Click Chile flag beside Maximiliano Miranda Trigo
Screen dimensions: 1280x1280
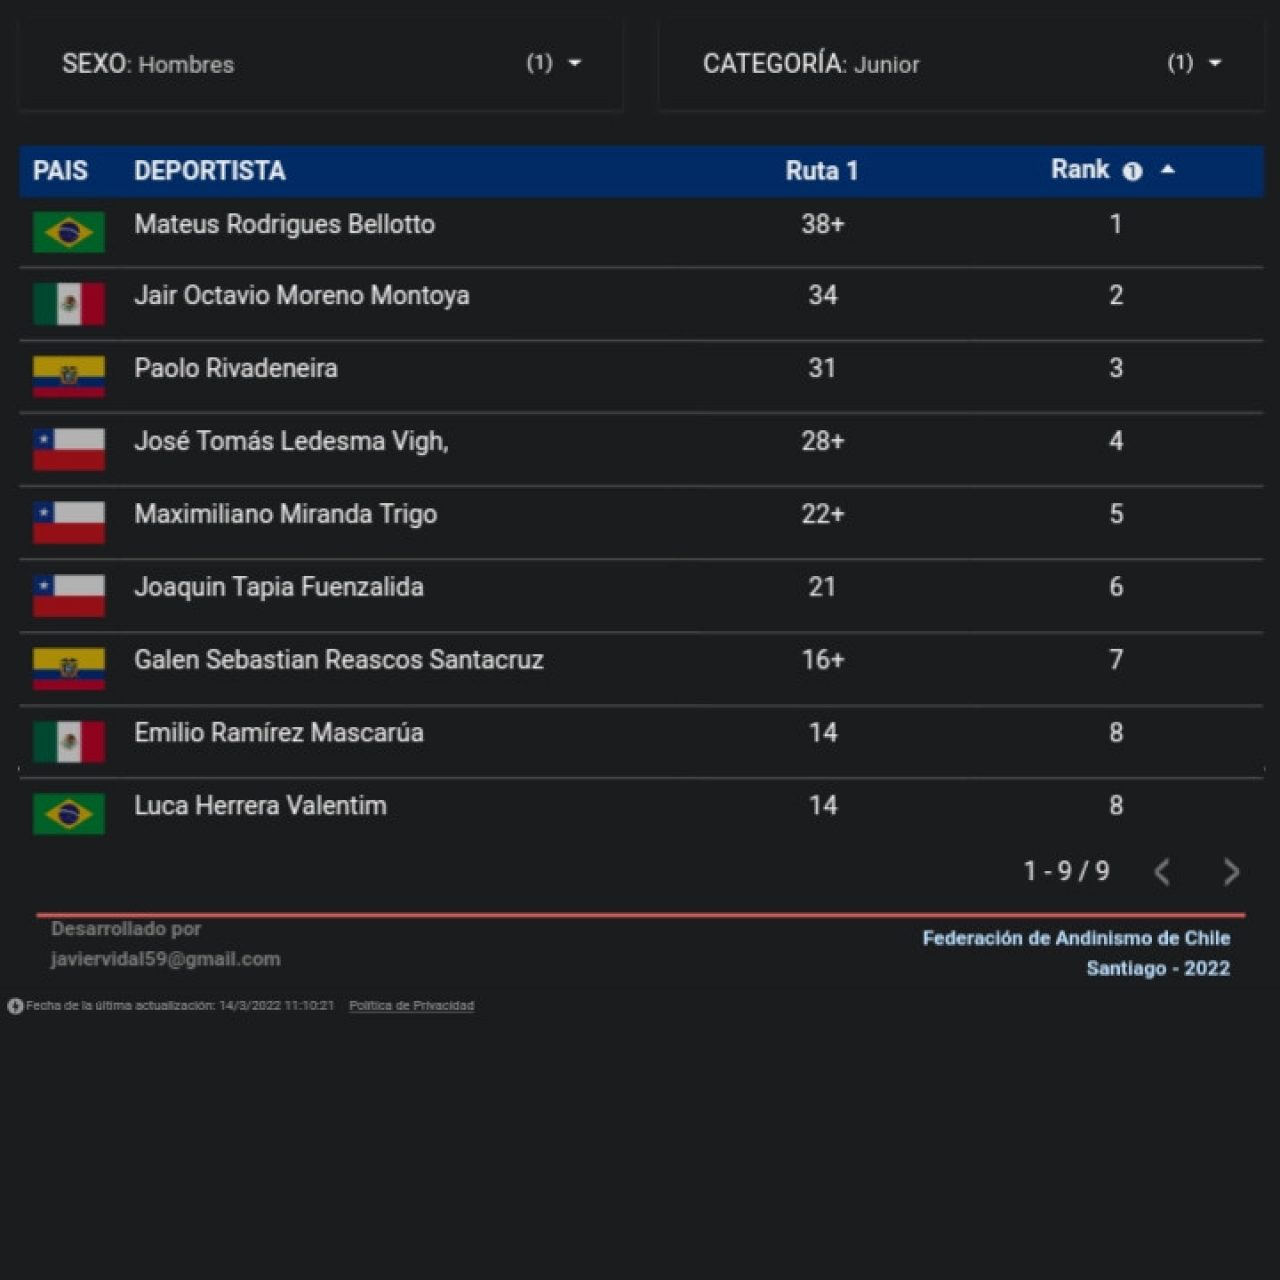pos(68,523)
